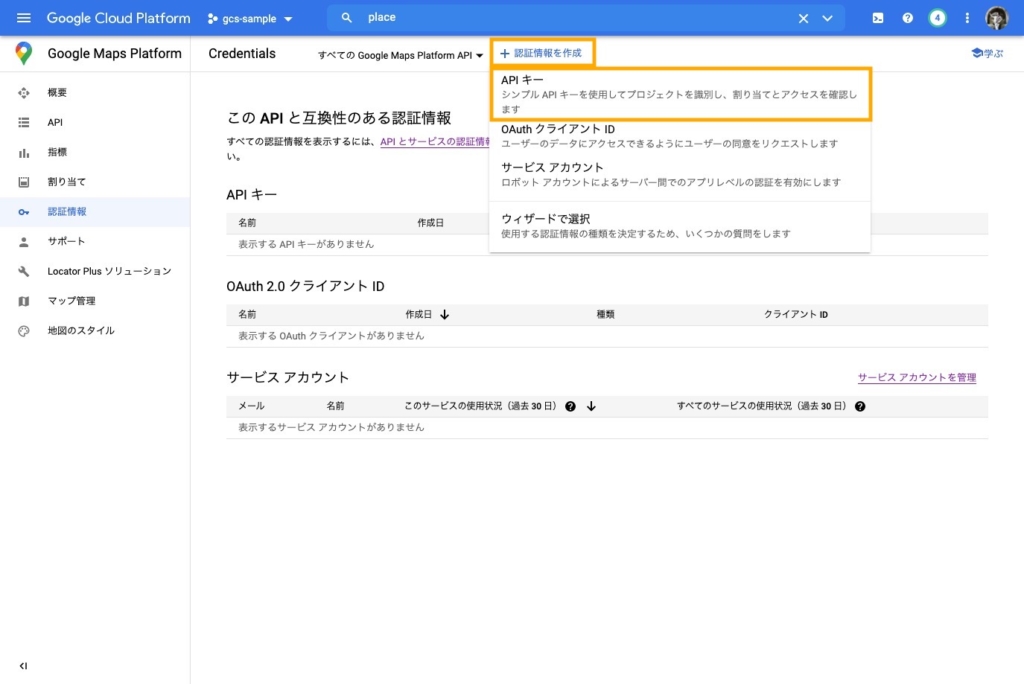The height and width of the screenshot is (684, 1024).
Task: Click the Locator Plus wrench icon
Action: (x=24, y=271)
